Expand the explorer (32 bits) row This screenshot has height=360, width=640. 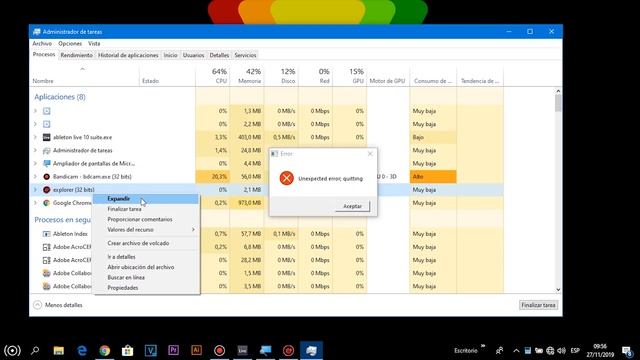(x=36, y=190)
